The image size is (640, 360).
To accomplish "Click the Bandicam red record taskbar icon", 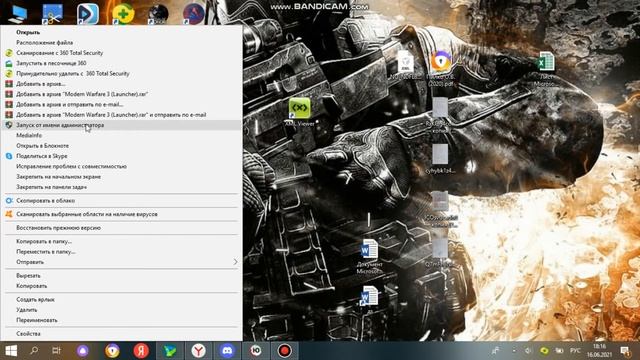I will [x=284, y=351].
